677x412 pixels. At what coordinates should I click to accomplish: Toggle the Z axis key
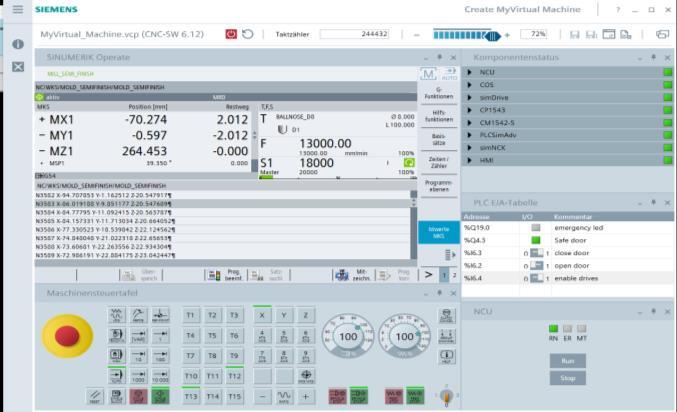click(306, 315)
